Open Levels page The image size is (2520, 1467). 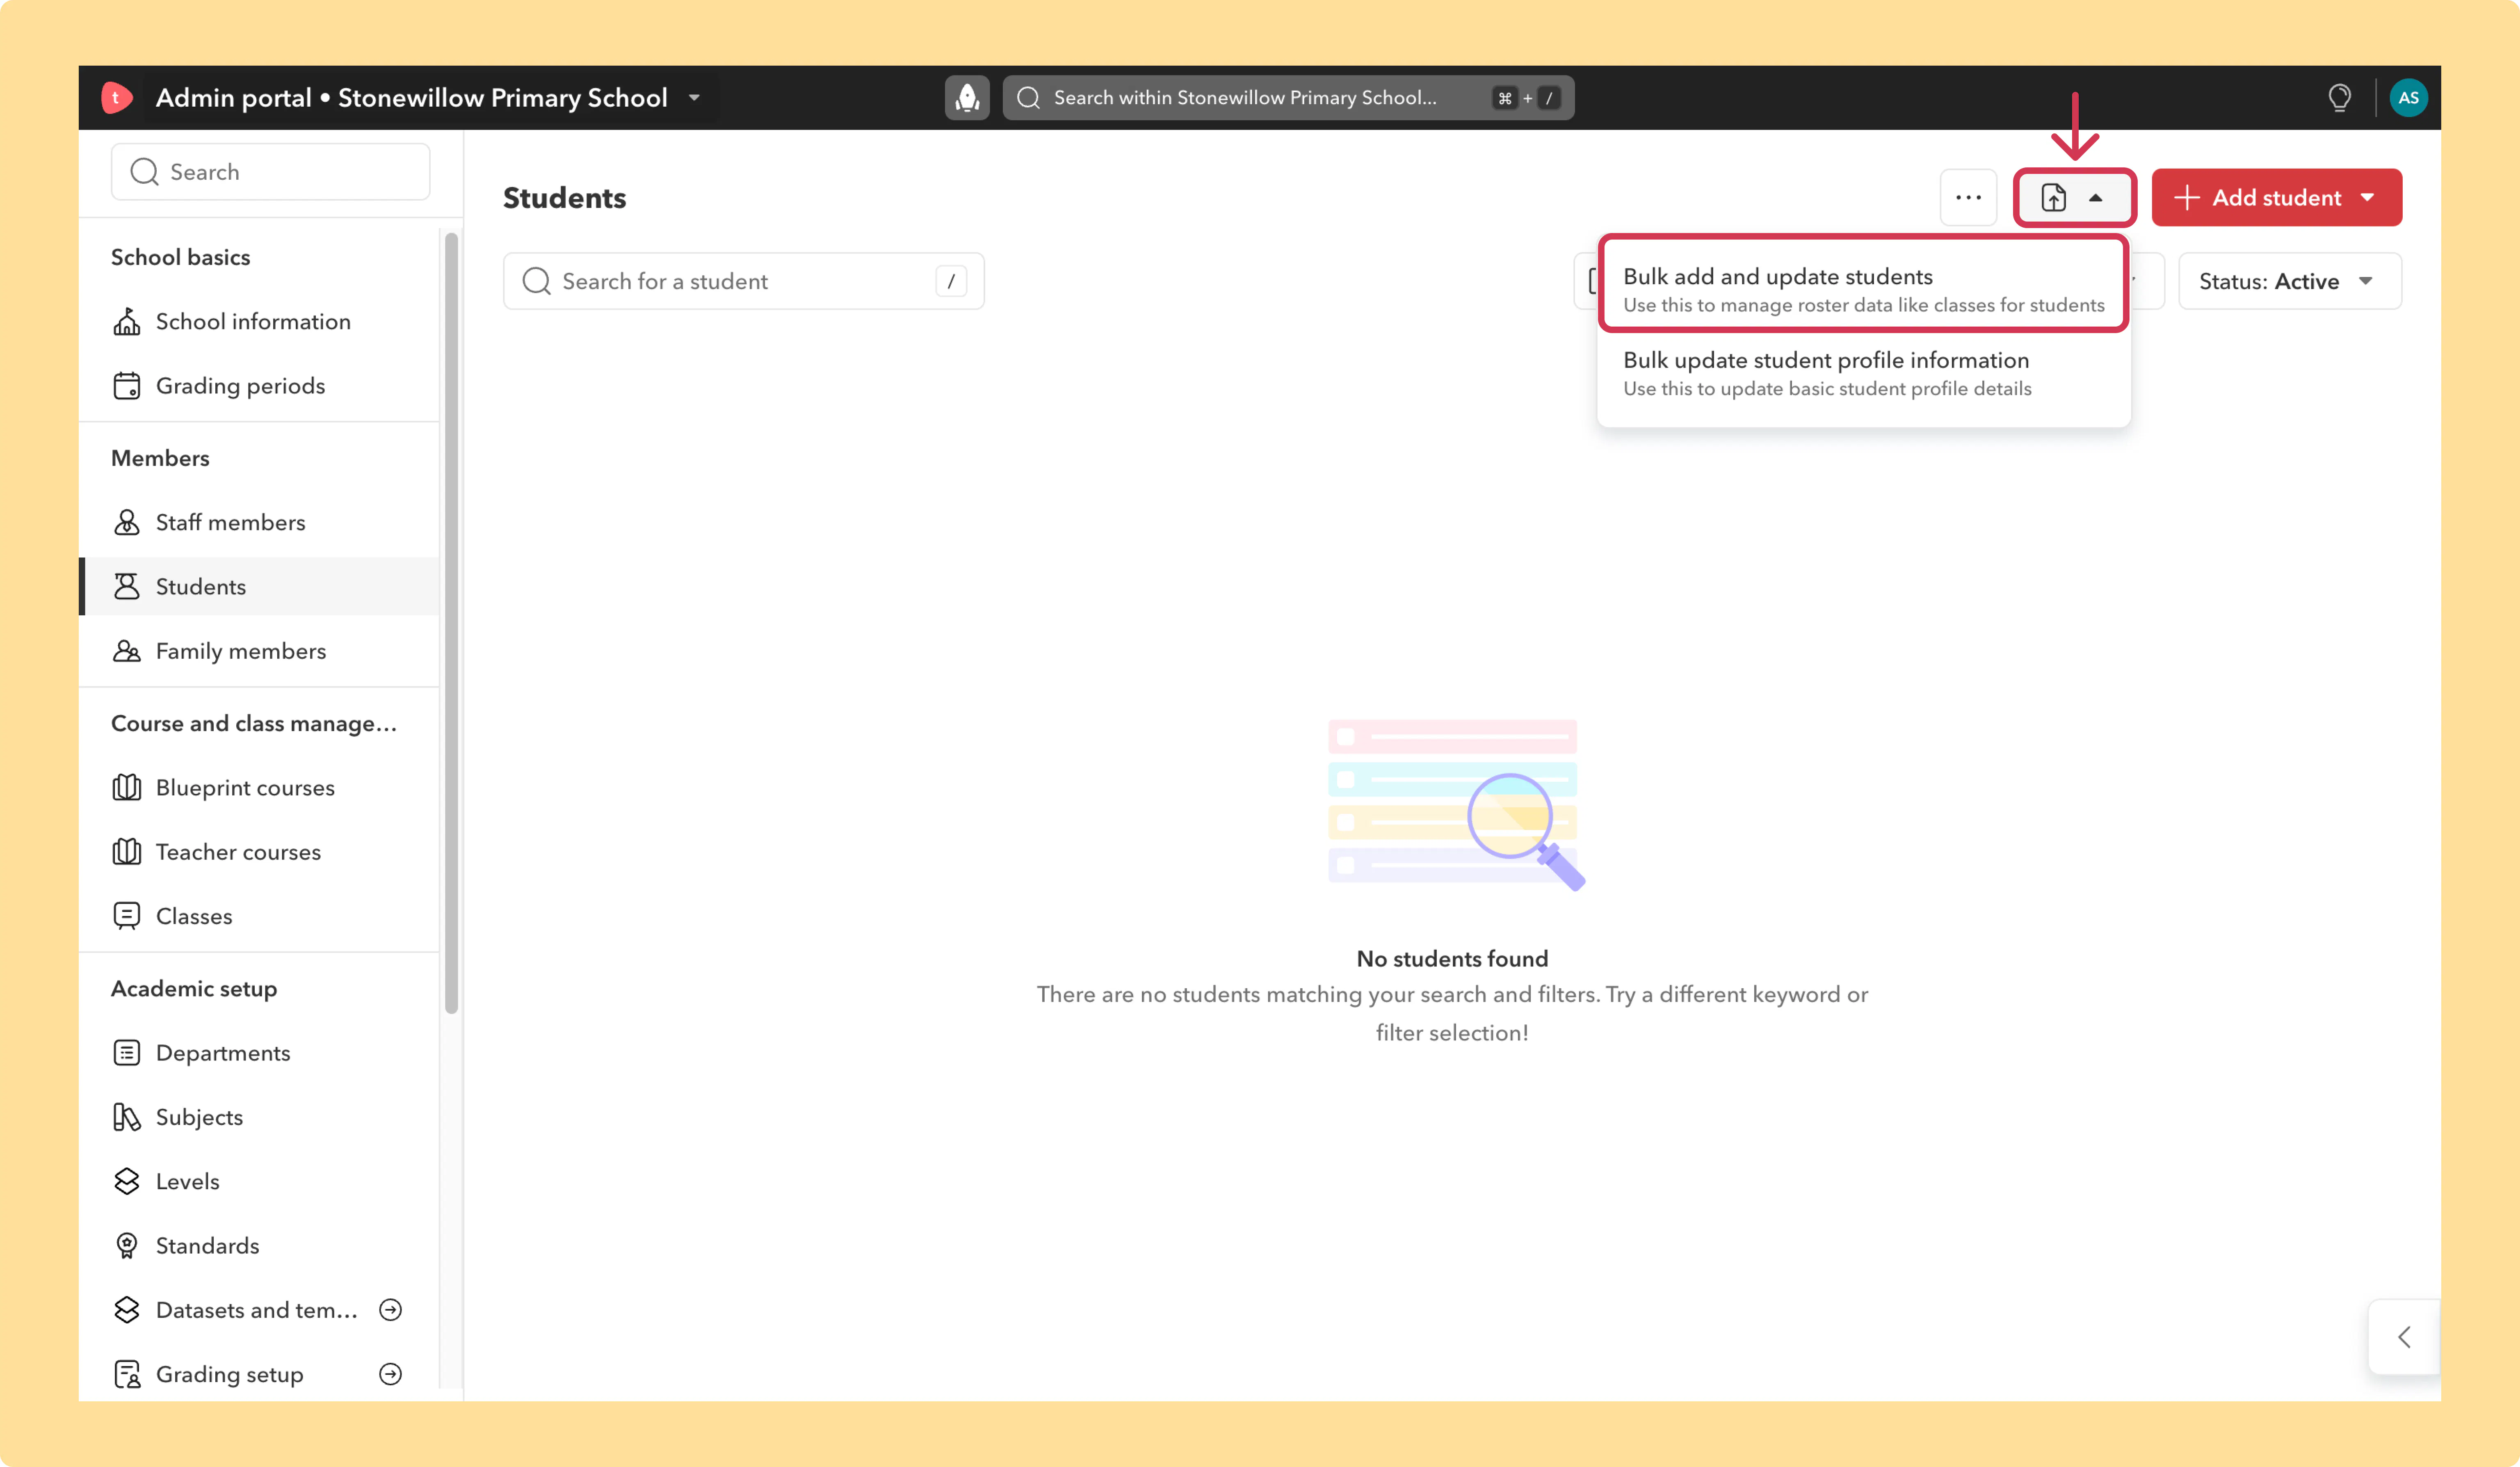(x=259, y=1181)
